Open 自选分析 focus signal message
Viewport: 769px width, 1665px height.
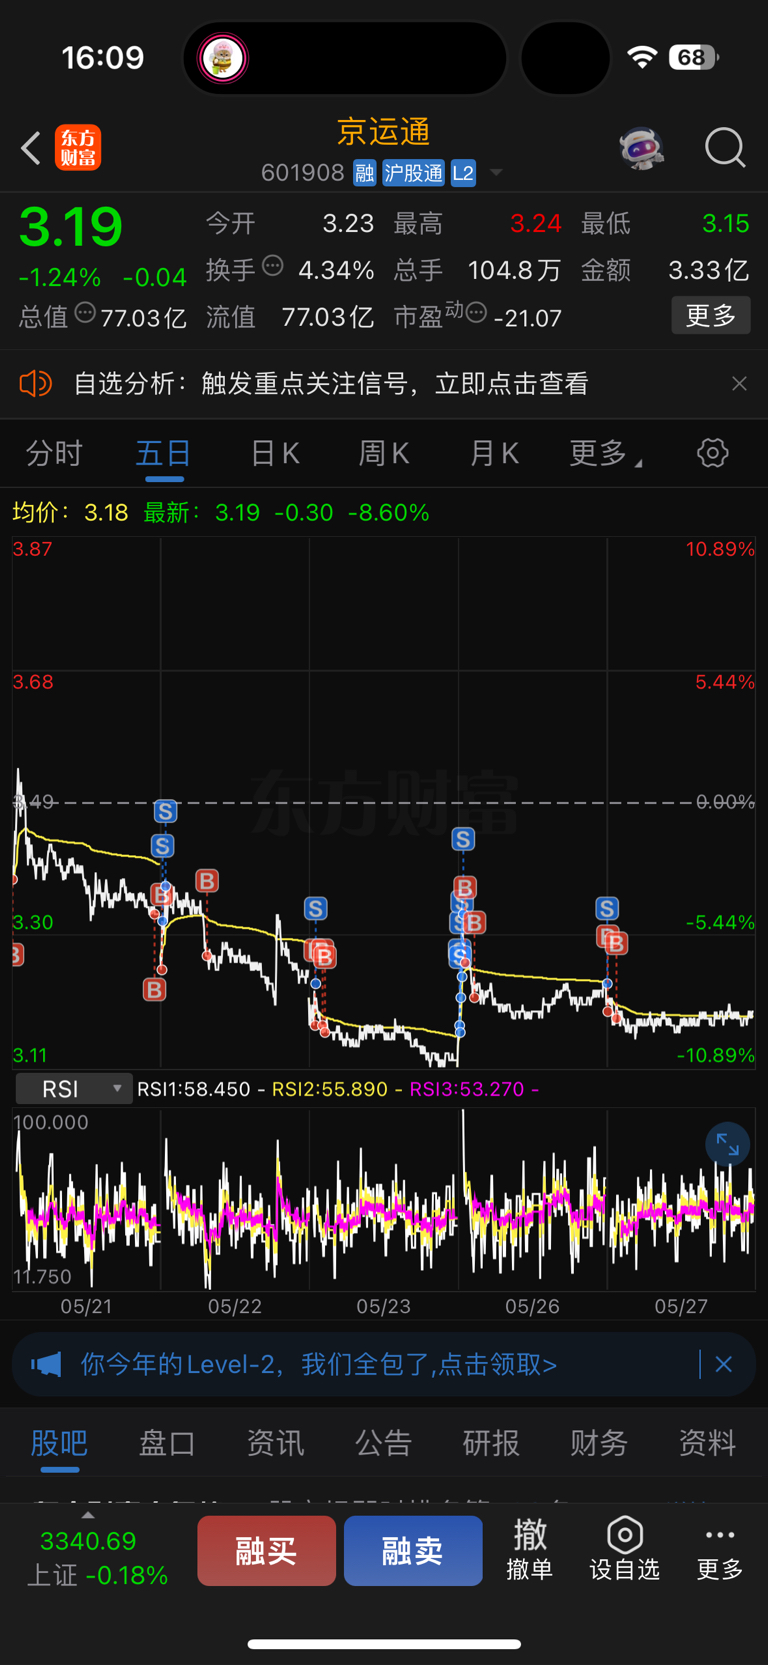[331, 384]
